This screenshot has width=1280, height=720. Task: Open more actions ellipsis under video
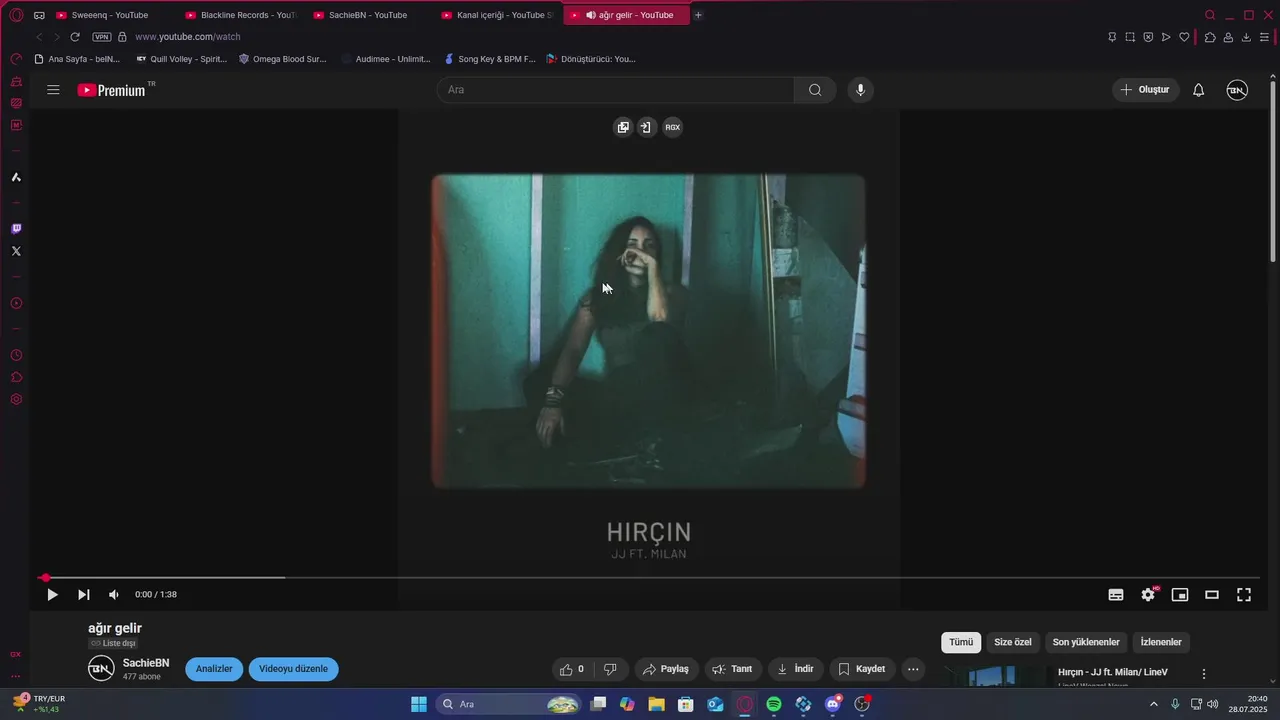tap(913, 669)
